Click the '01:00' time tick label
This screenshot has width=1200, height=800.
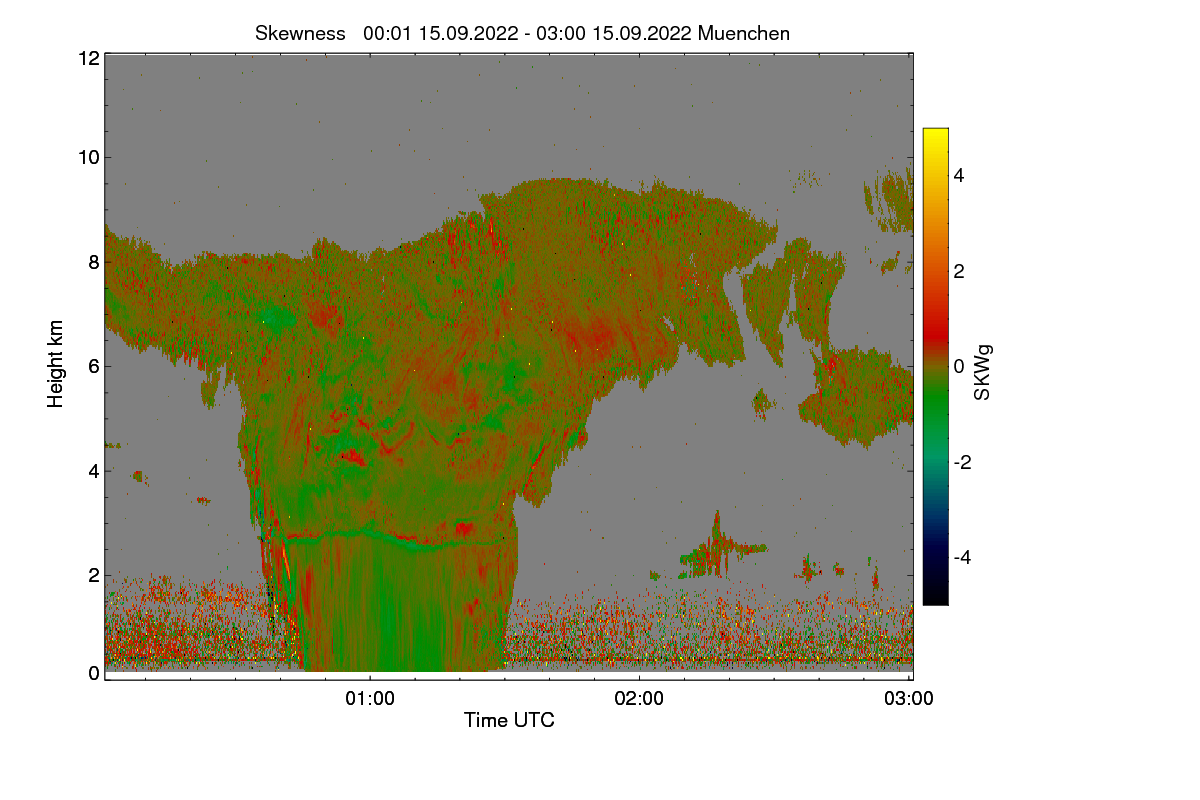point(370,699)
